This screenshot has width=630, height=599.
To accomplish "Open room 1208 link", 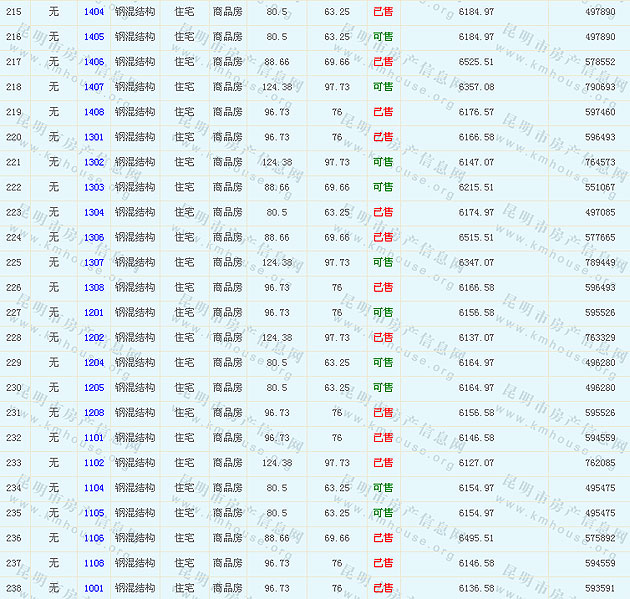I will click(x=93, y=412).
